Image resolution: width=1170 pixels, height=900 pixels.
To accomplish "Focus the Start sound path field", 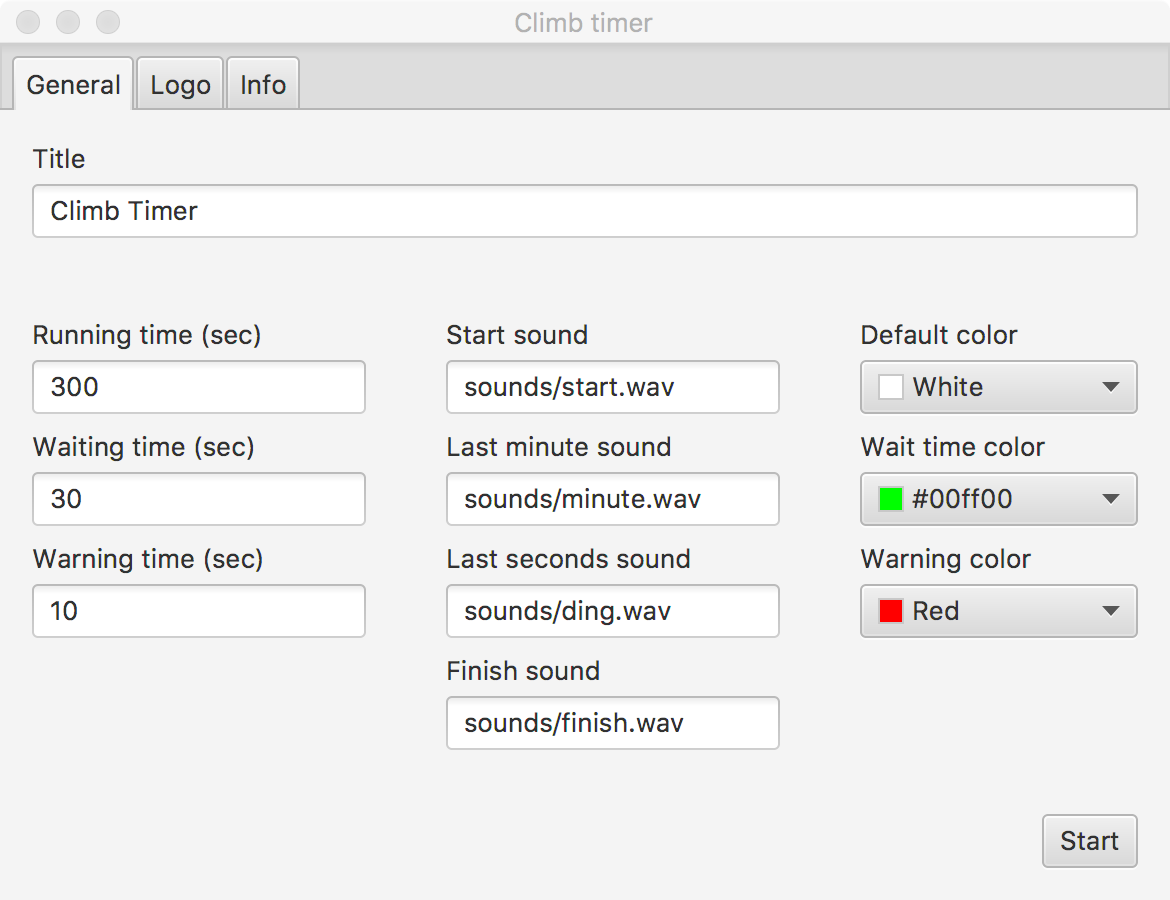I will tap(612, 387).
